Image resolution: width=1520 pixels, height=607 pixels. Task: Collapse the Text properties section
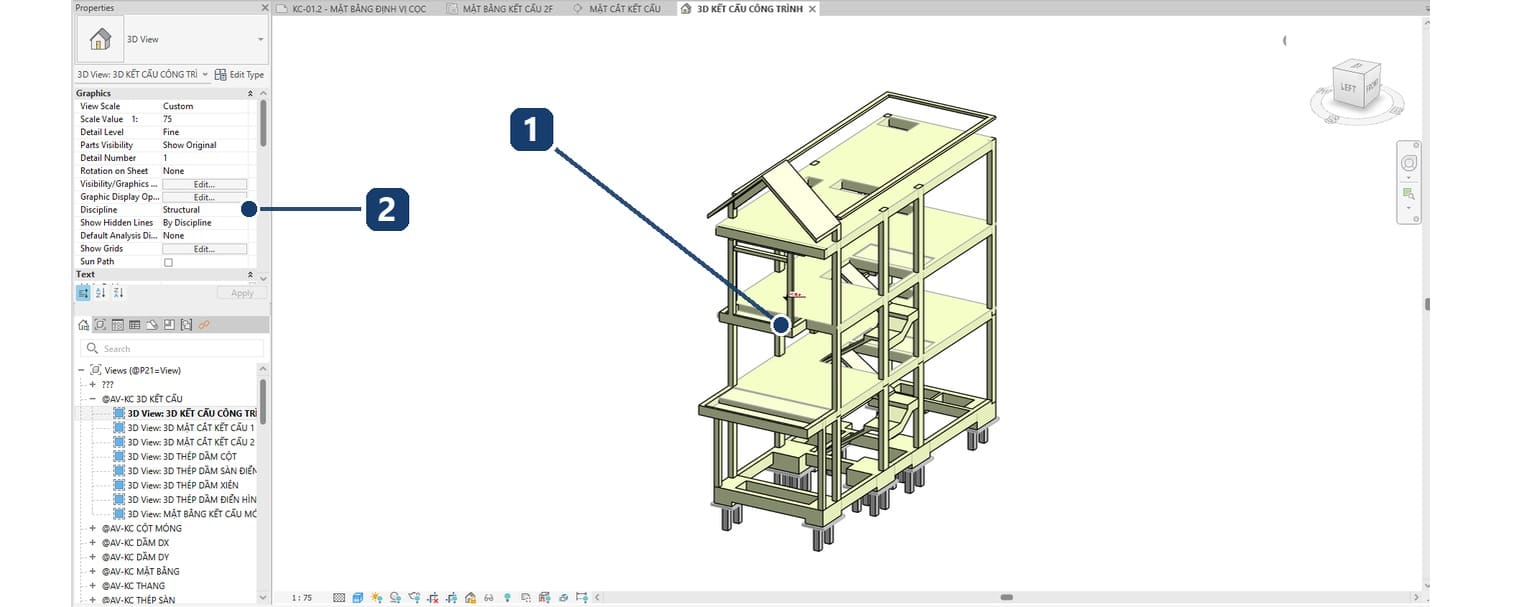coord(250,274)
